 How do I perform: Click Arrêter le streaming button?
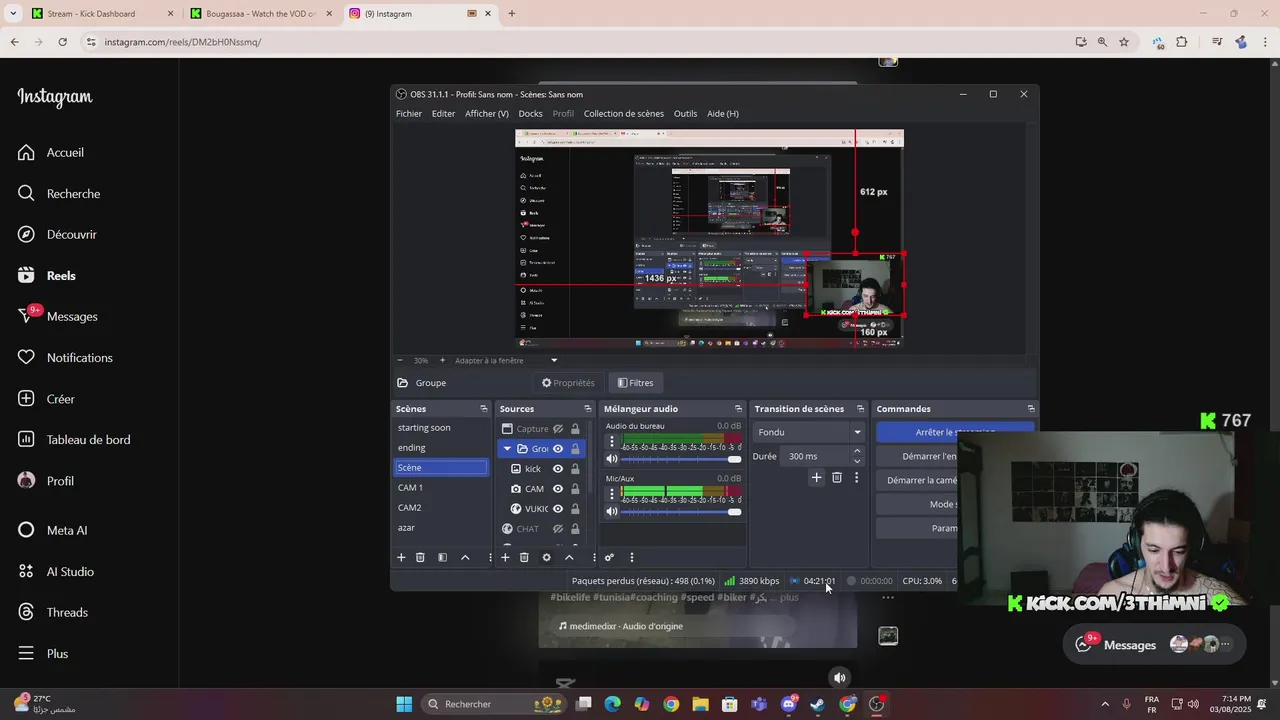point(955,432)
